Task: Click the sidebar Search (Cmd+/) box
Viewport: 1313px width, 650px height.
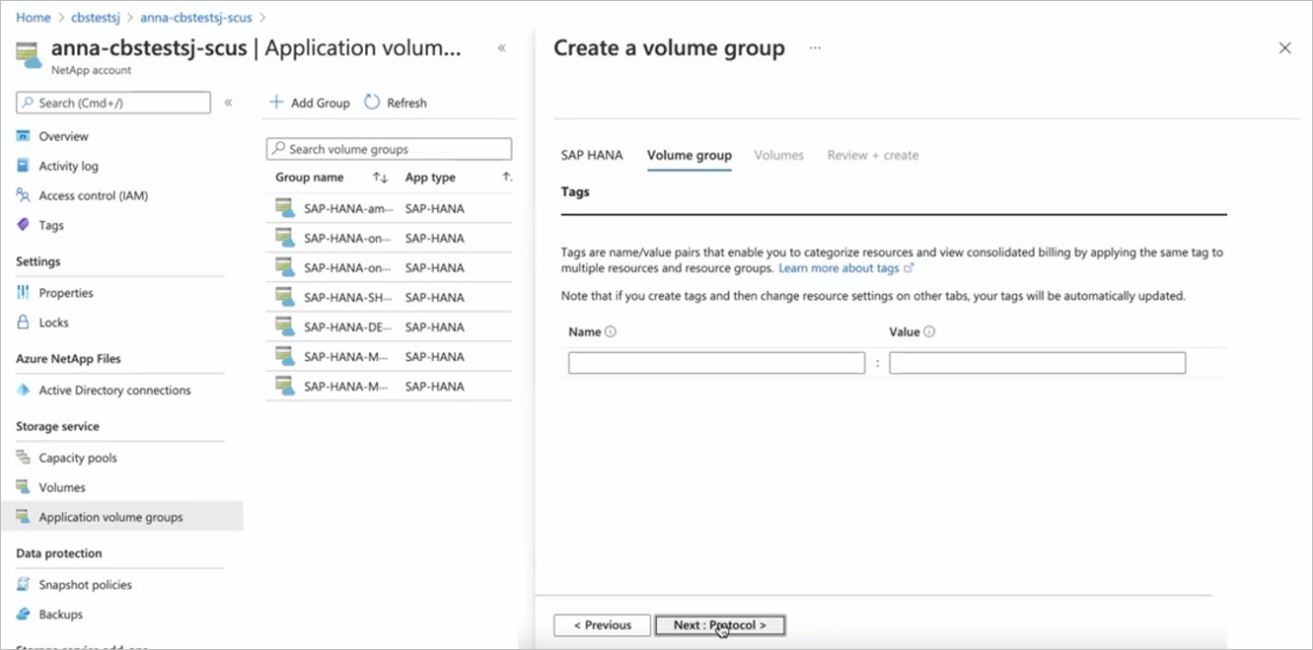Action: tap(113, 102)
